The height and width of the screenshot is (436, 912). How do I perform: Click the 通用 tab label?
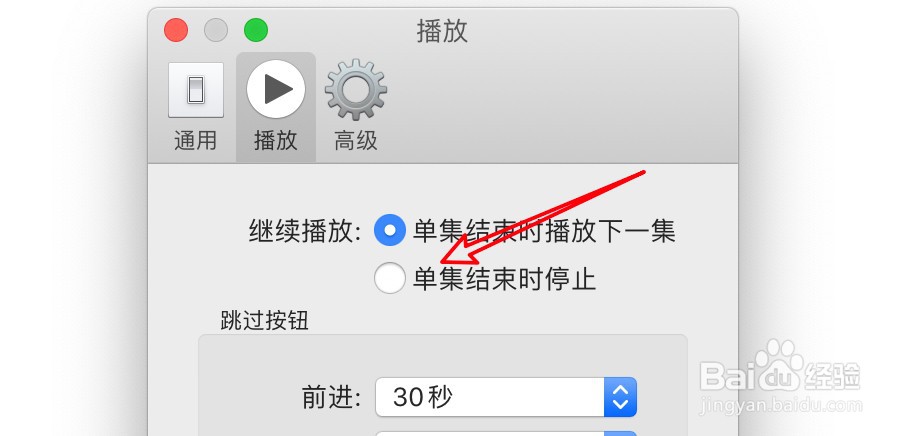195,141
